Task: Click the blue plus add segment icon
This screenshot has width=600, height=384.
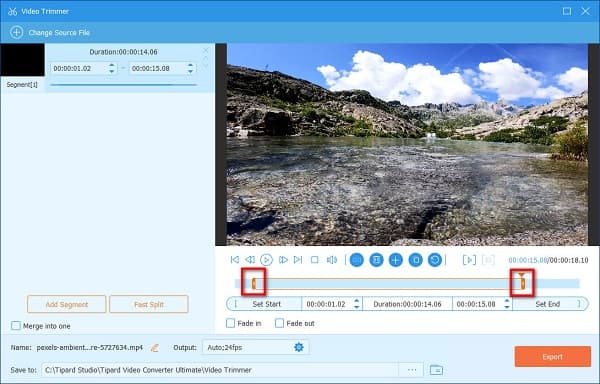Action: 396,260
